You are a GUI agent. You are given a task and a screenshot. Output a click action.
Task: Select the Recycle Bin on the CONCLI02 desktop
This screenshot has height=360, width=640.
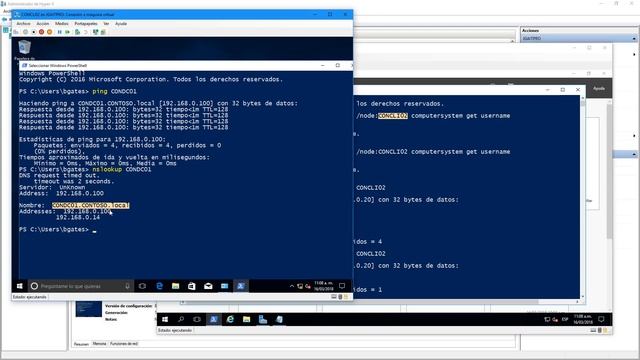[24, 49]
